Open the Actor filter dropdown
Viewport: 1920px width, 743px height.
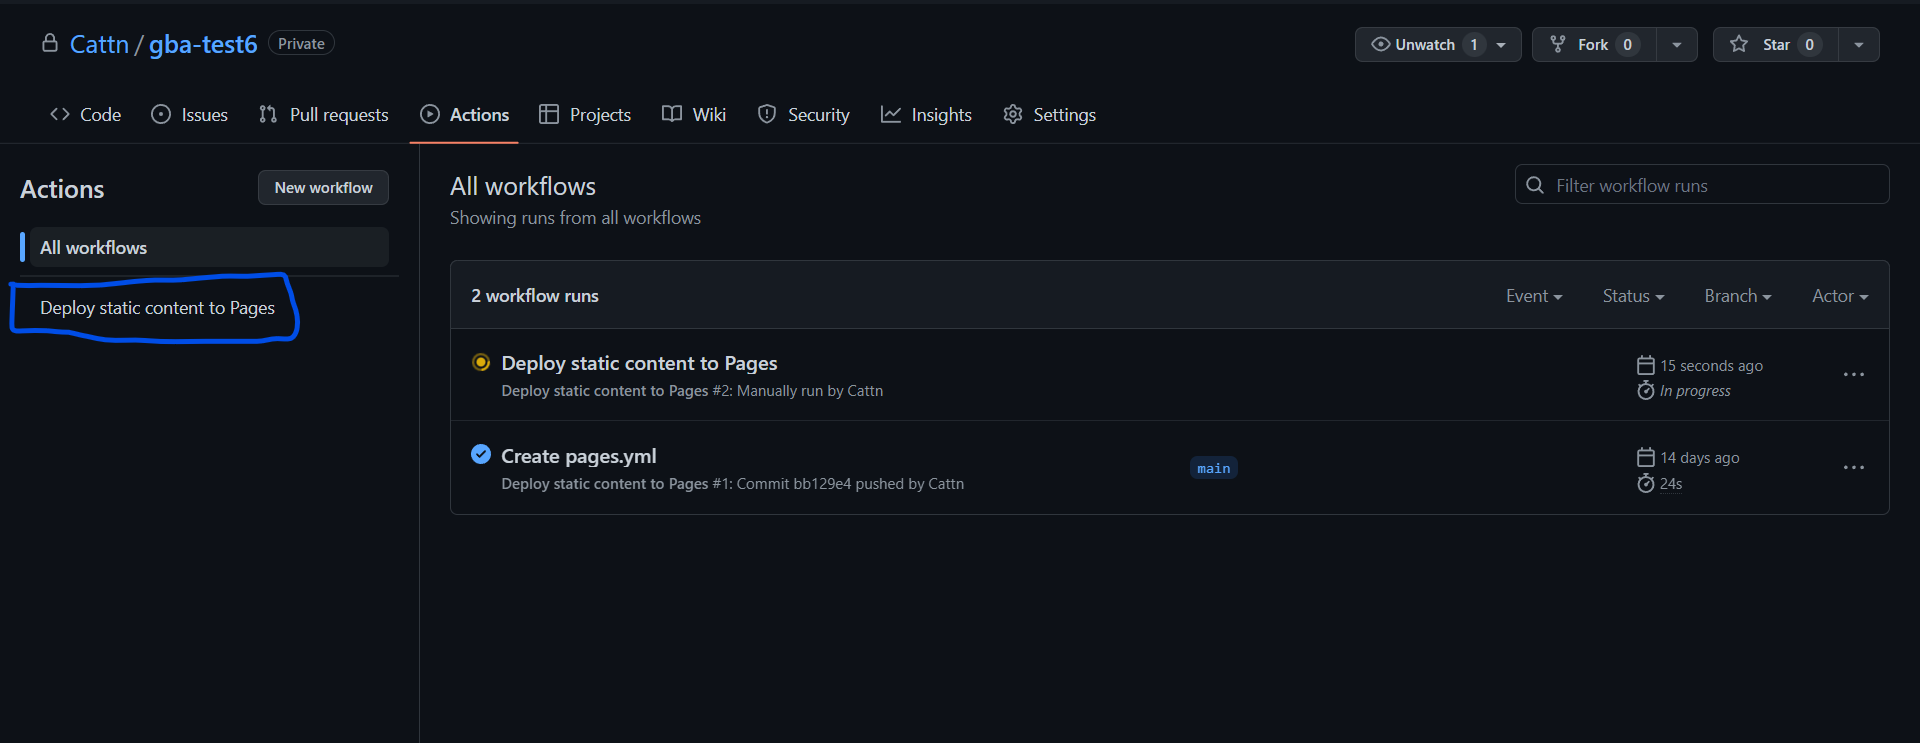[1839, 296]
